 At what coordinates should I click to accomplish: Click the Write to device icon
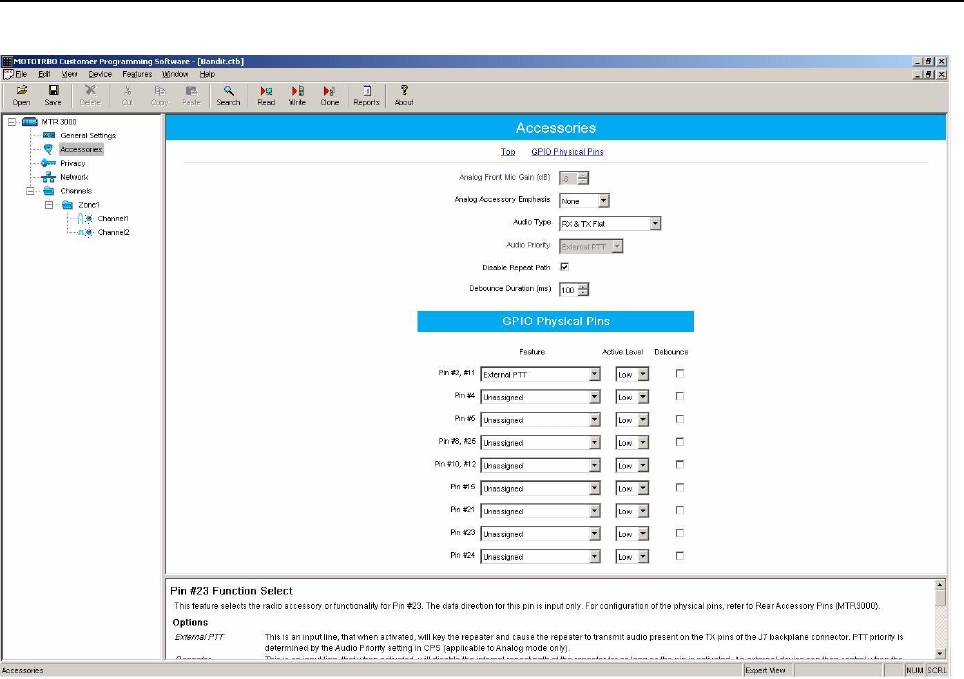pos(298,90)
